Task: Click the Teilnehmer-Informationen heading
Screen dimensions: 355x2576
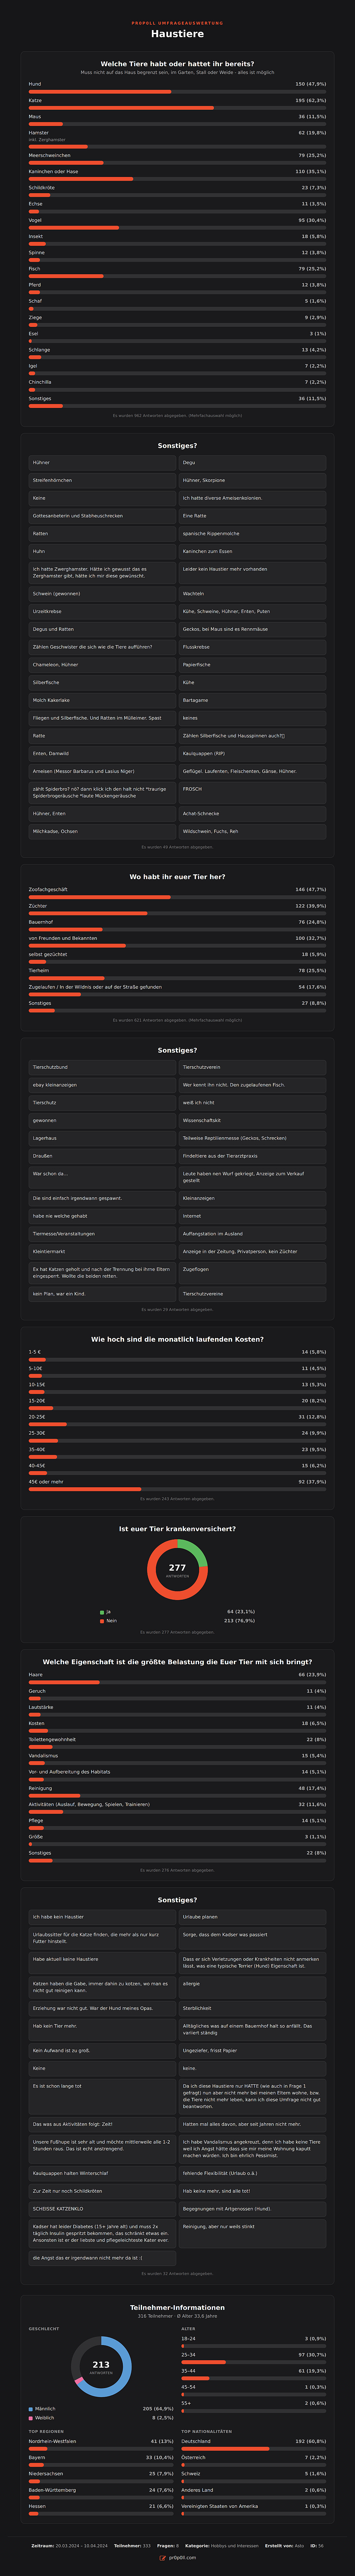Action: (177, 2308)
